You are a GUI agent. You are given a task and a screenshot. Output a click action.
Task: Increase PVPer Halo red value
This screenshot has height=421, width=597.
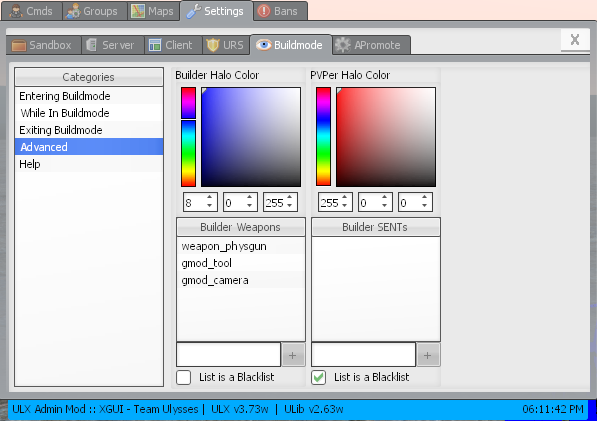click(345, 198)
